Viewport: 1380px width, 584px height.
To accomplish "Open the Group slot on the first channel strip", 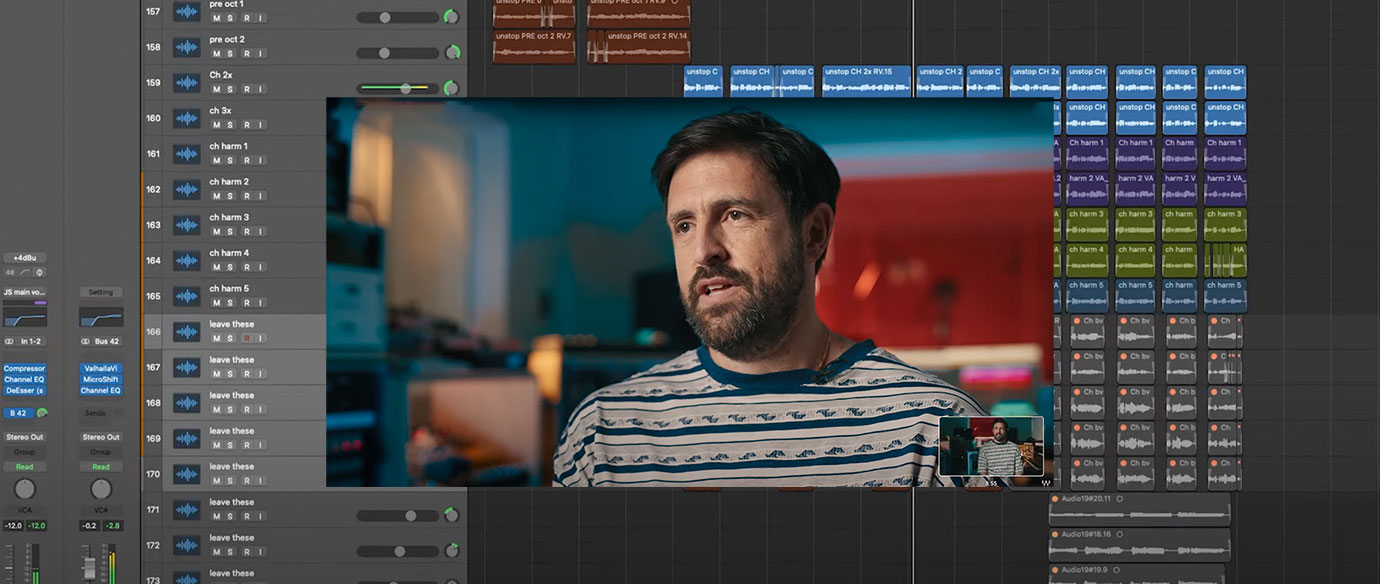I will (x=24, y=452).
